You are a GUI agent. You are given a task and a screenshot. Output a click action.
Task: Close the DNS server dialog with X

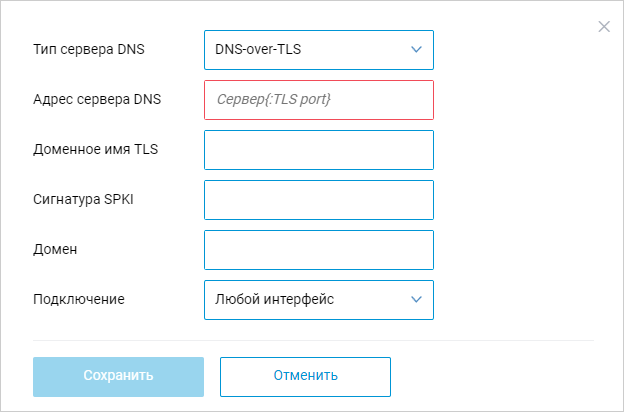click(x=604, y=27)
